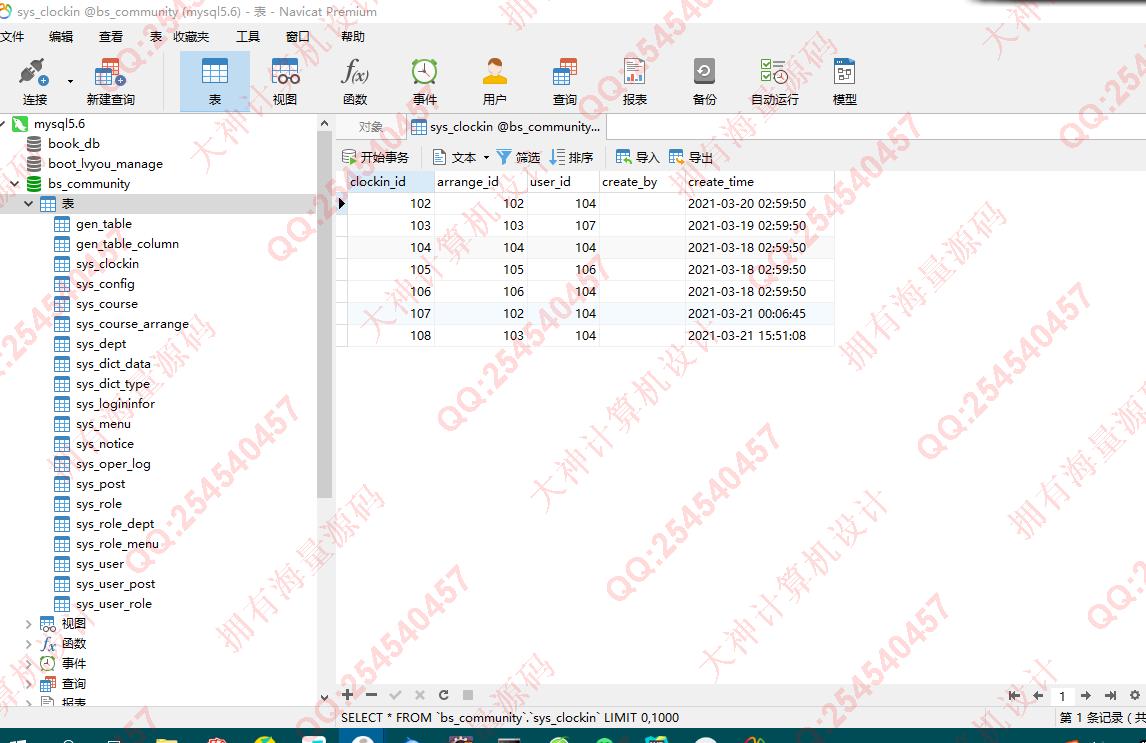The height and width of the screenshot is (743, 1146).
Task: Switch to the sys_clockin @bs_community tab
Action: click(x=506, y=127)
